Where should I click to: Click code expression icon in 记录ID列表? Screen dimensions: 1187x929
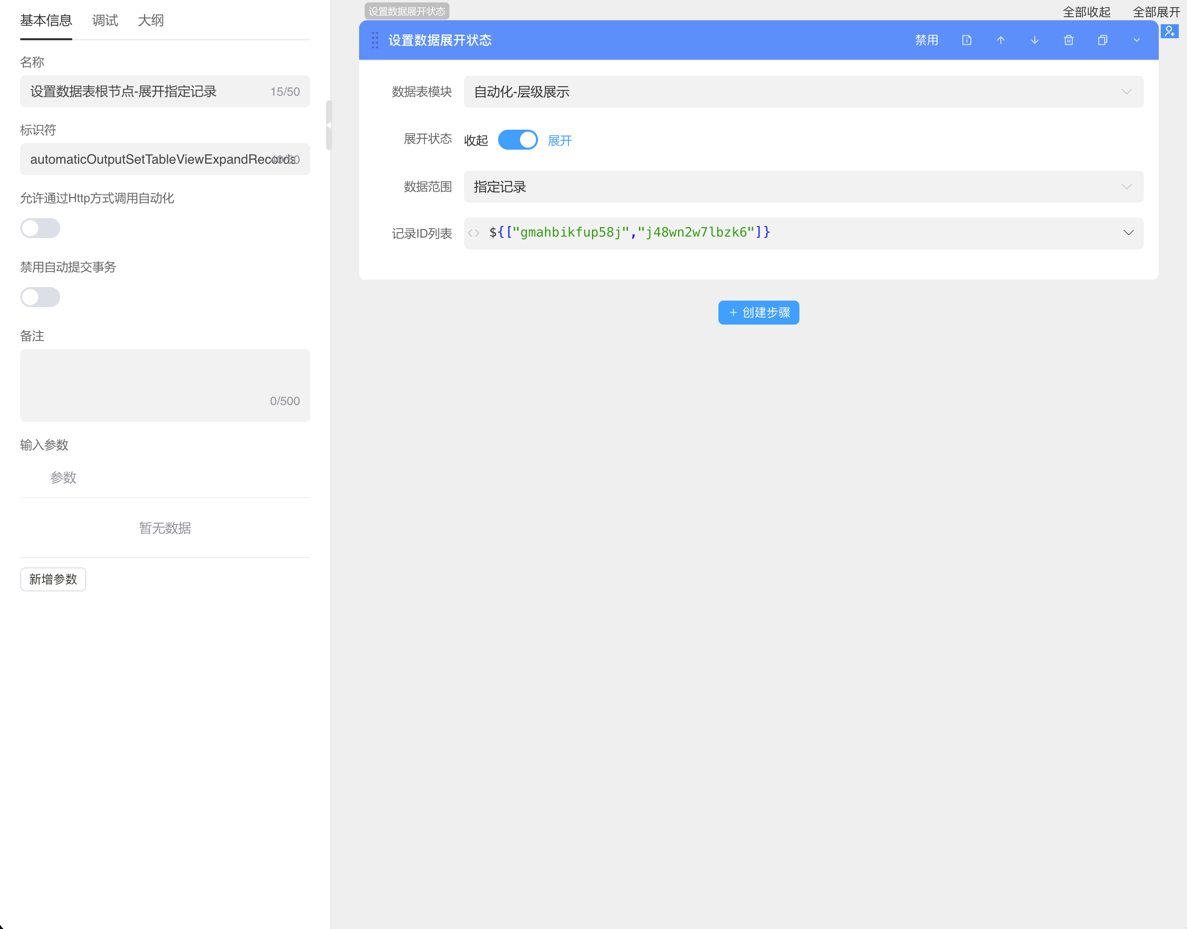click(x=474, y=233)
